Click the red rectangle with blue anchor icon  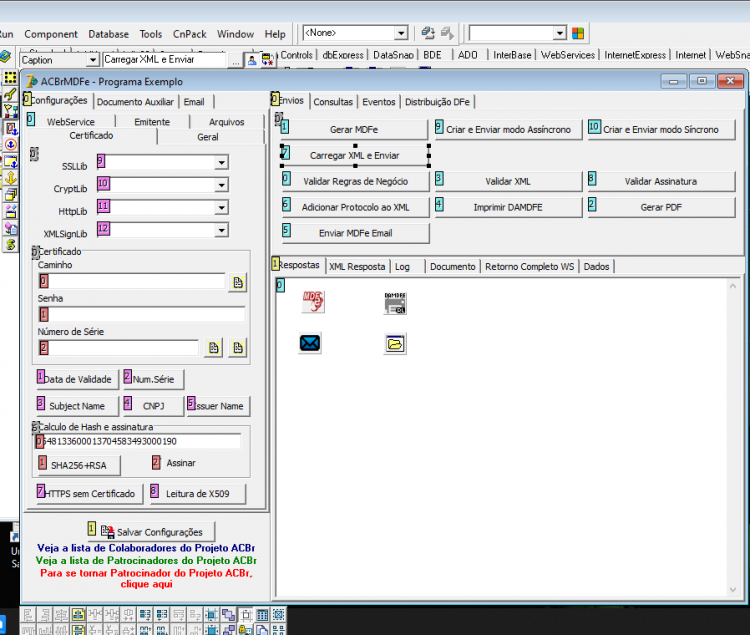(x=11, y=128)
